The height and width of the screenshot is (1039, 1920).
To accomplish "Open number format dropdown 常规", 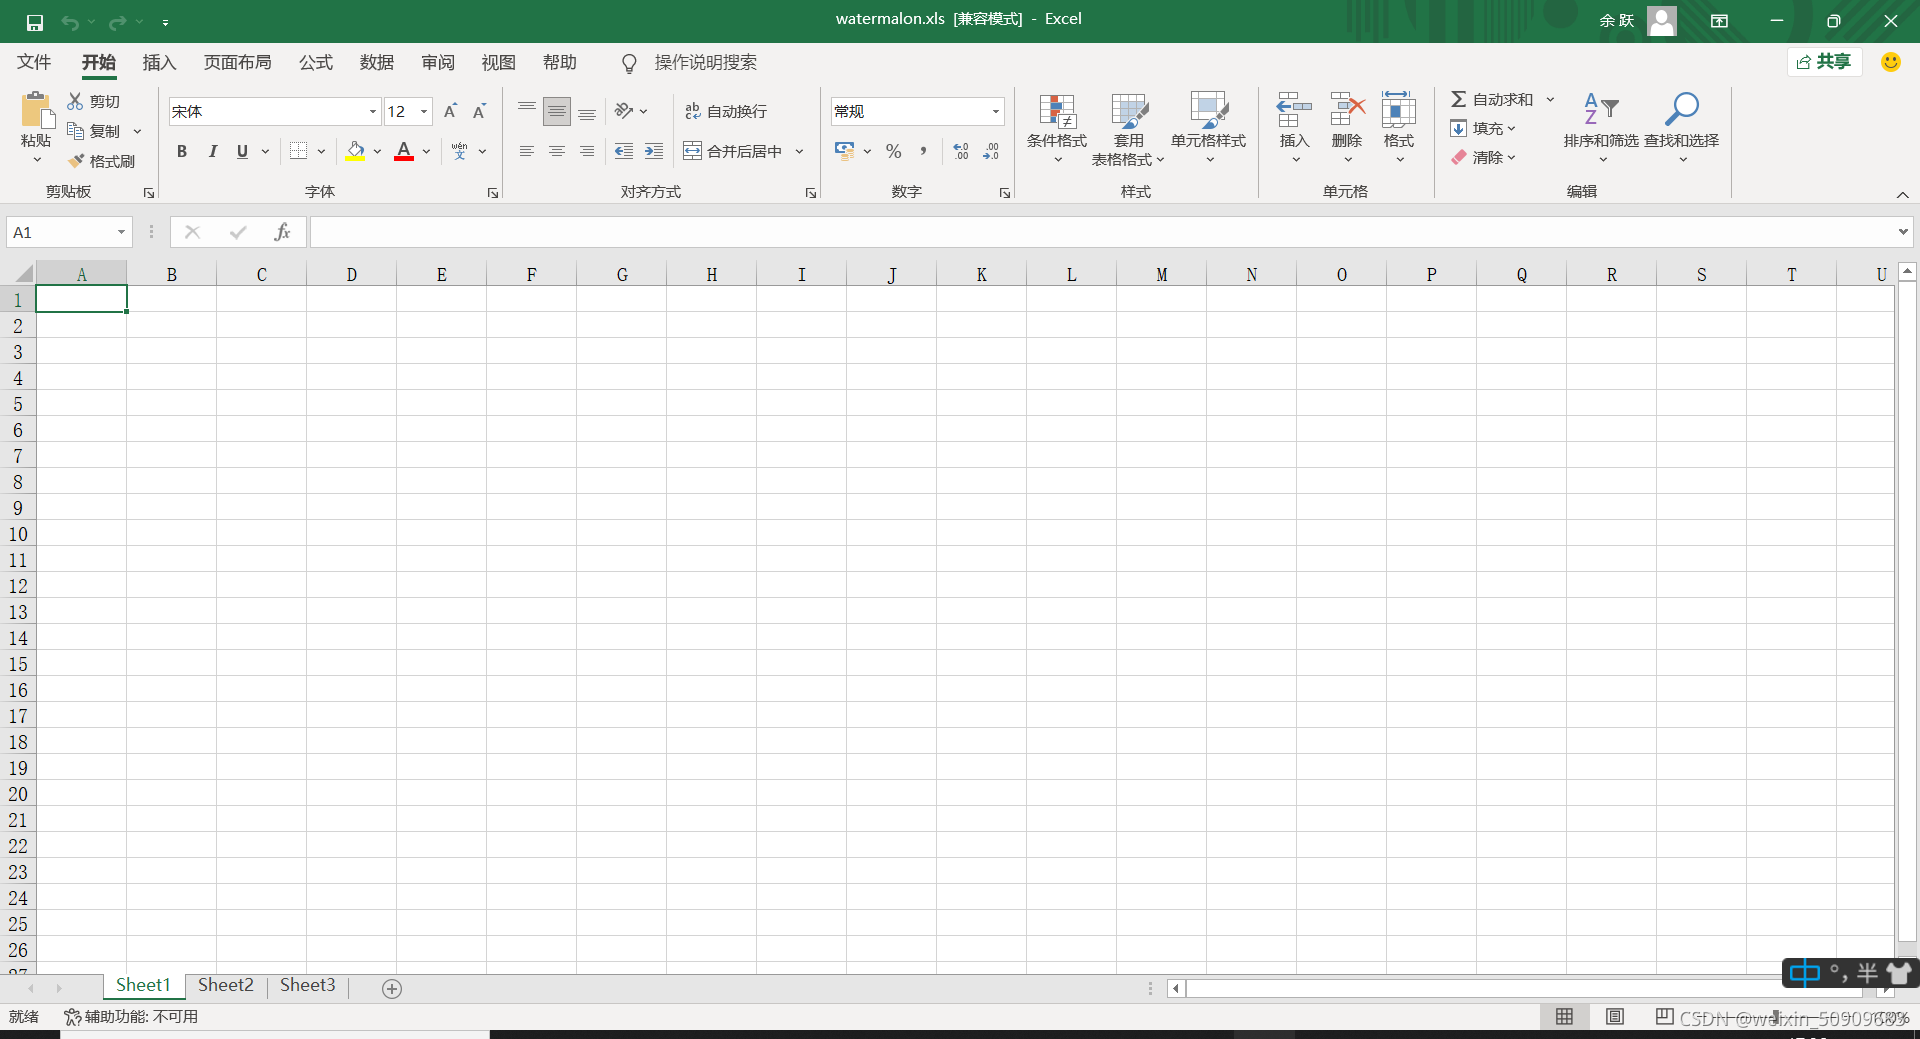I will (x=996, y=111).
